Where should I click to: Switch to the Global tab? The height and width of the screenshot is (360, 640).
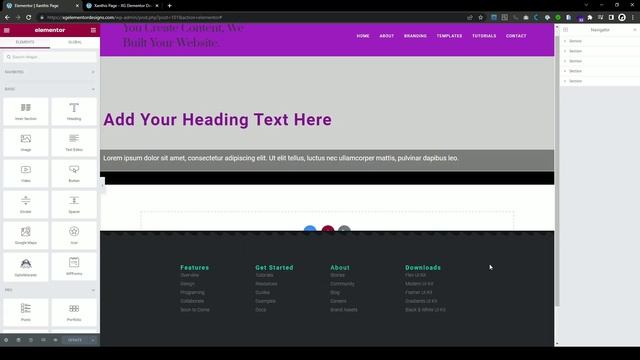pyautogui.click(x=75, y=42)
